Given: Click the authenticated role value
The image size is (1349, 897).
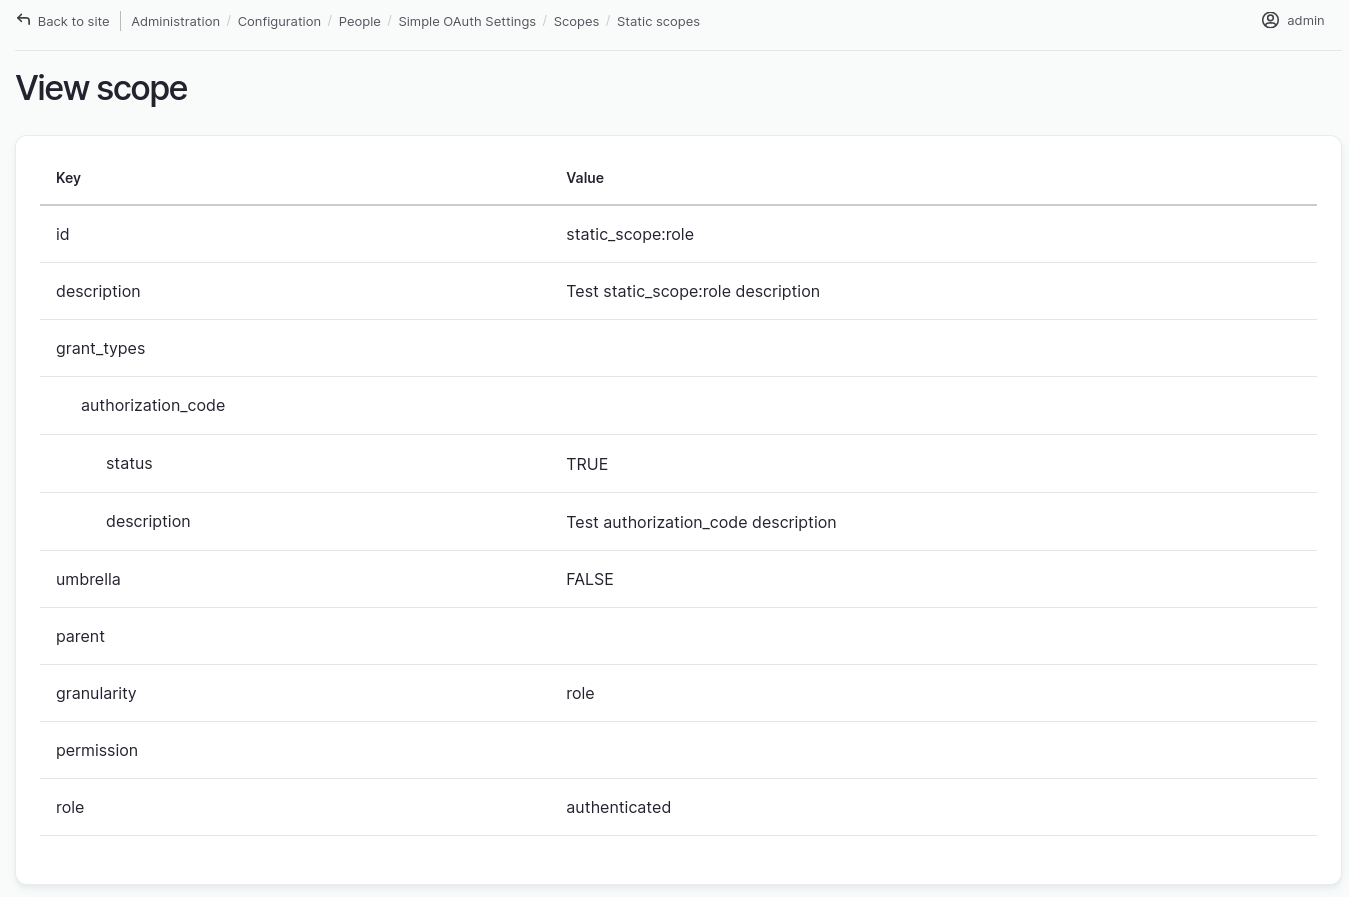Looking at the screenshot, I should click(618, 807).
